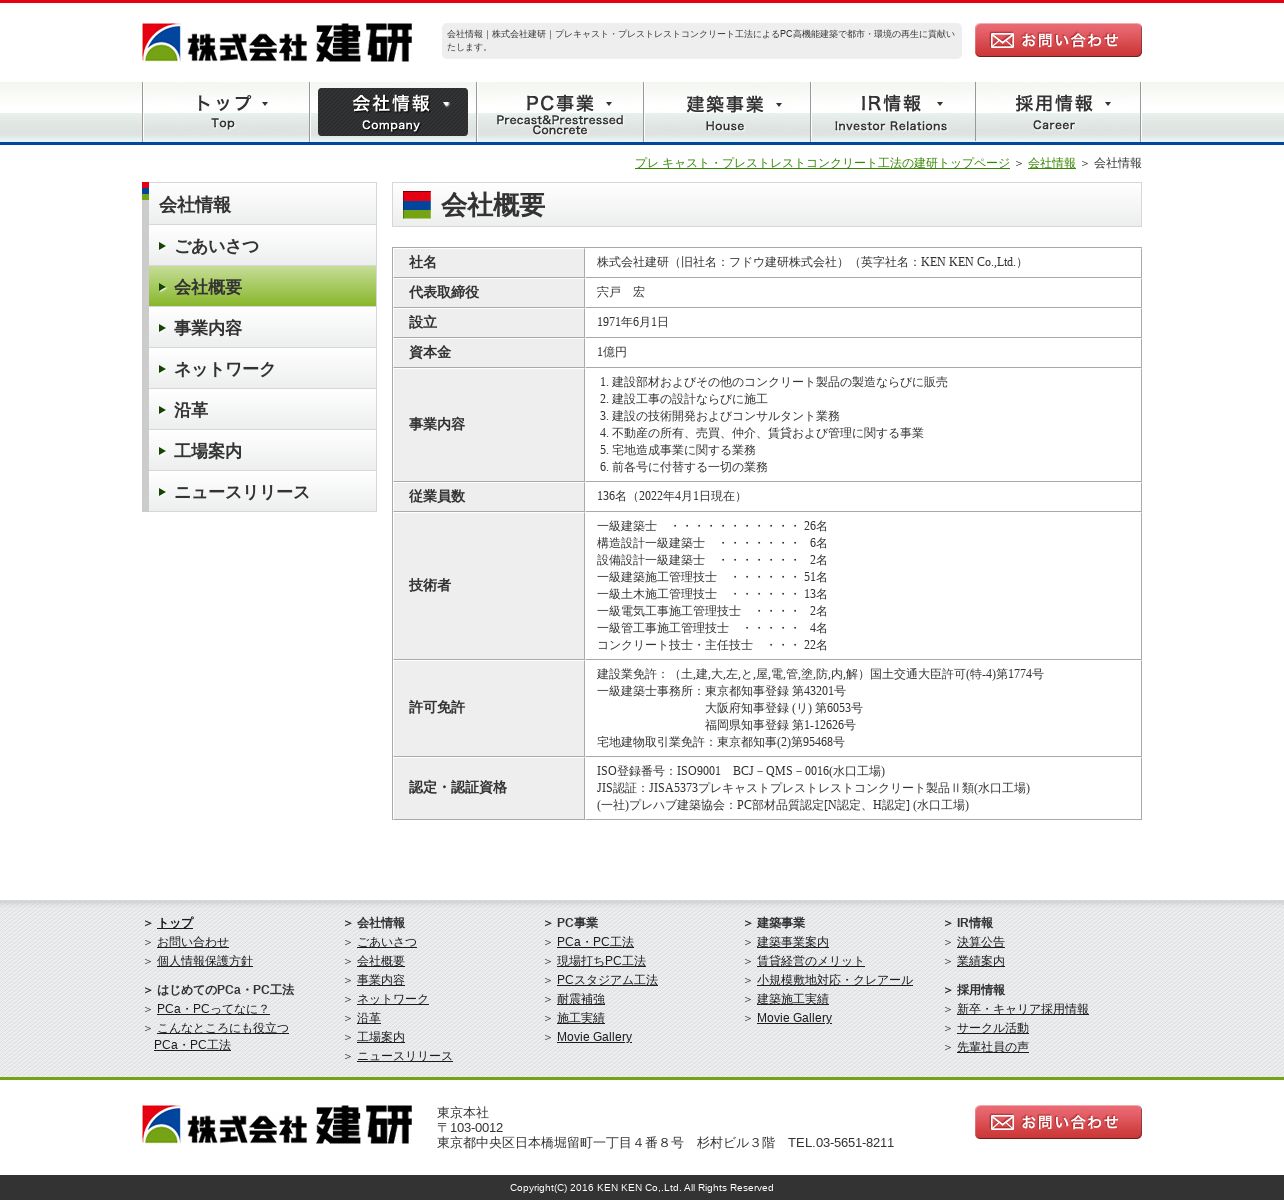Open the IR情報 Investor Relations menu
The height and width of the screenshot is (1200, 1284).
pyautogui.click(x=893, y=112)
